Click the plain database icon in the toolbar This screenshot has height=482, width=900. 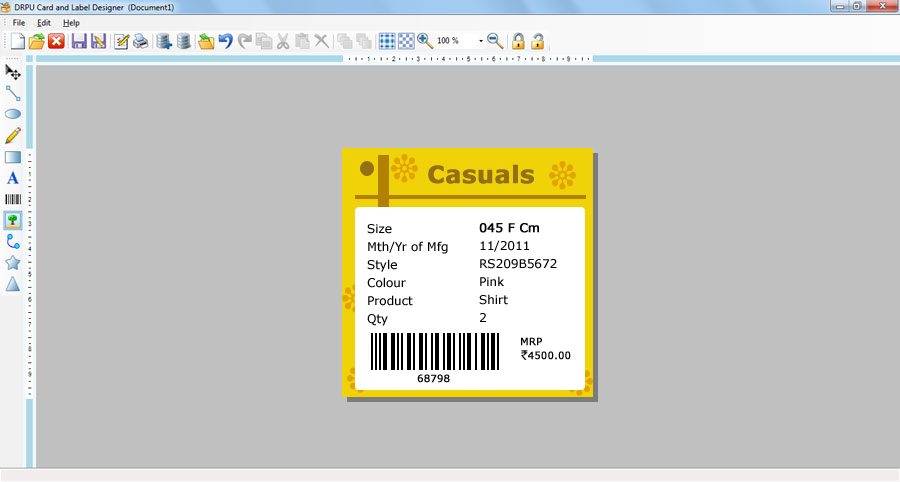point(184,41)
